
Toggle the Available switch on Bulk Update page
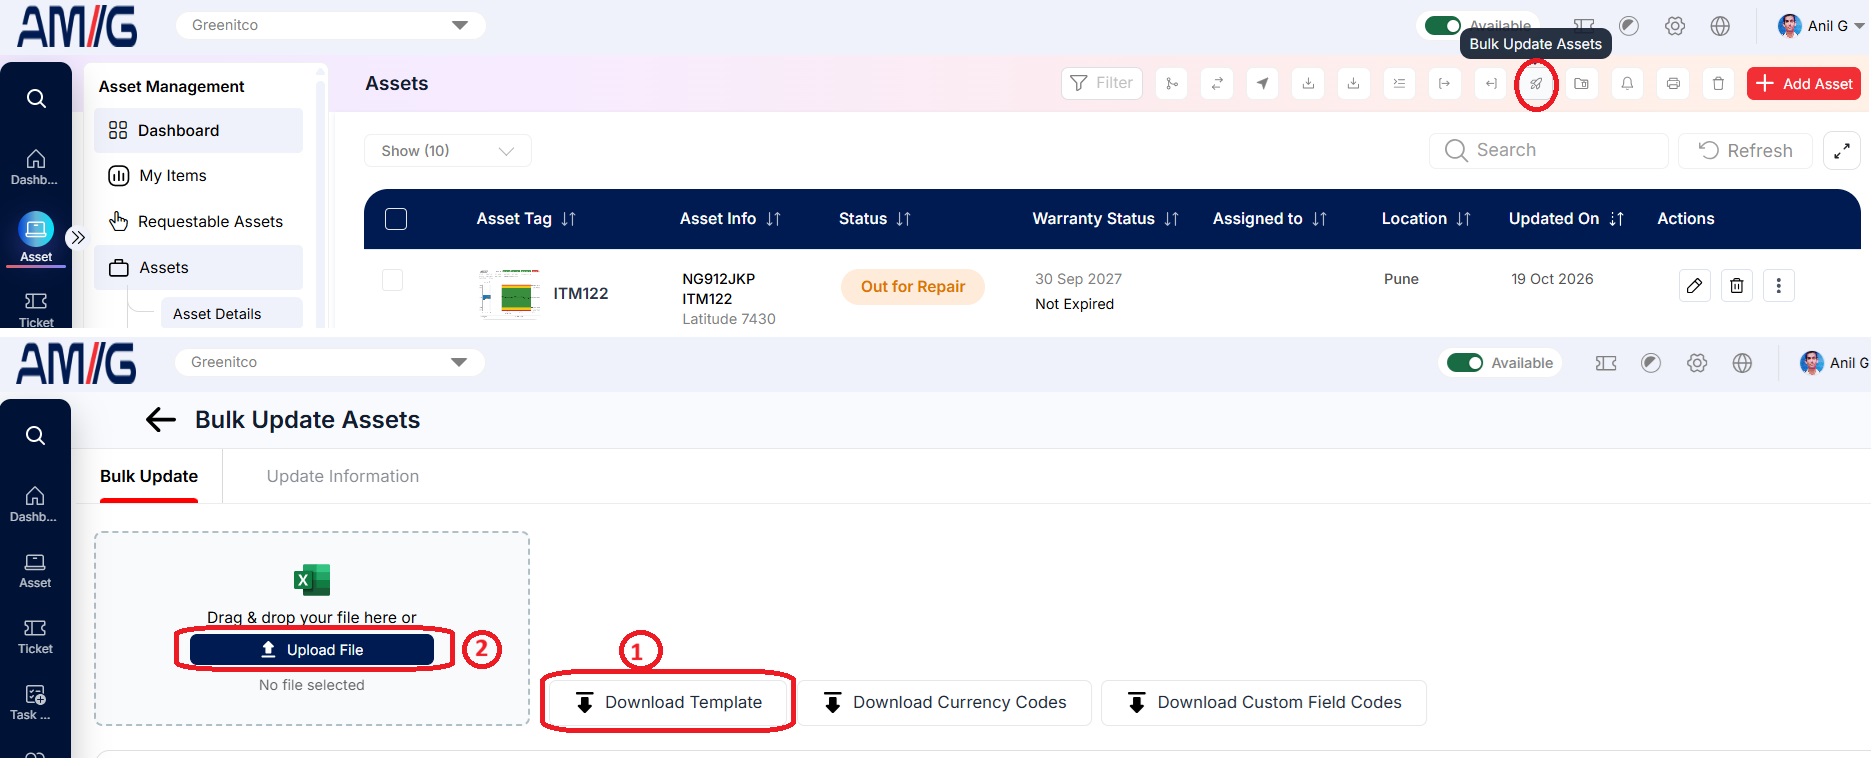click(1465, 363)
